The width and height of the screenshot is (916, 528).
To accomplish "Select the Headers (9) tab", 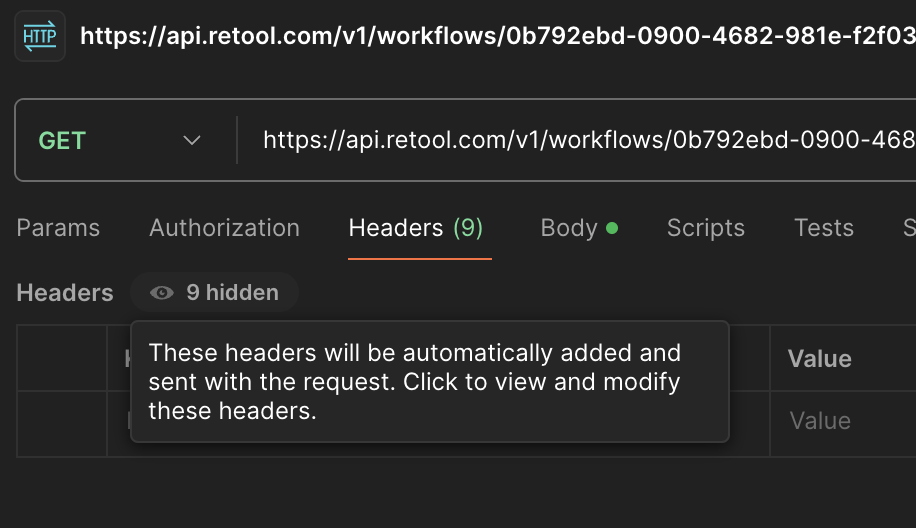I will (x=416, y=228).
